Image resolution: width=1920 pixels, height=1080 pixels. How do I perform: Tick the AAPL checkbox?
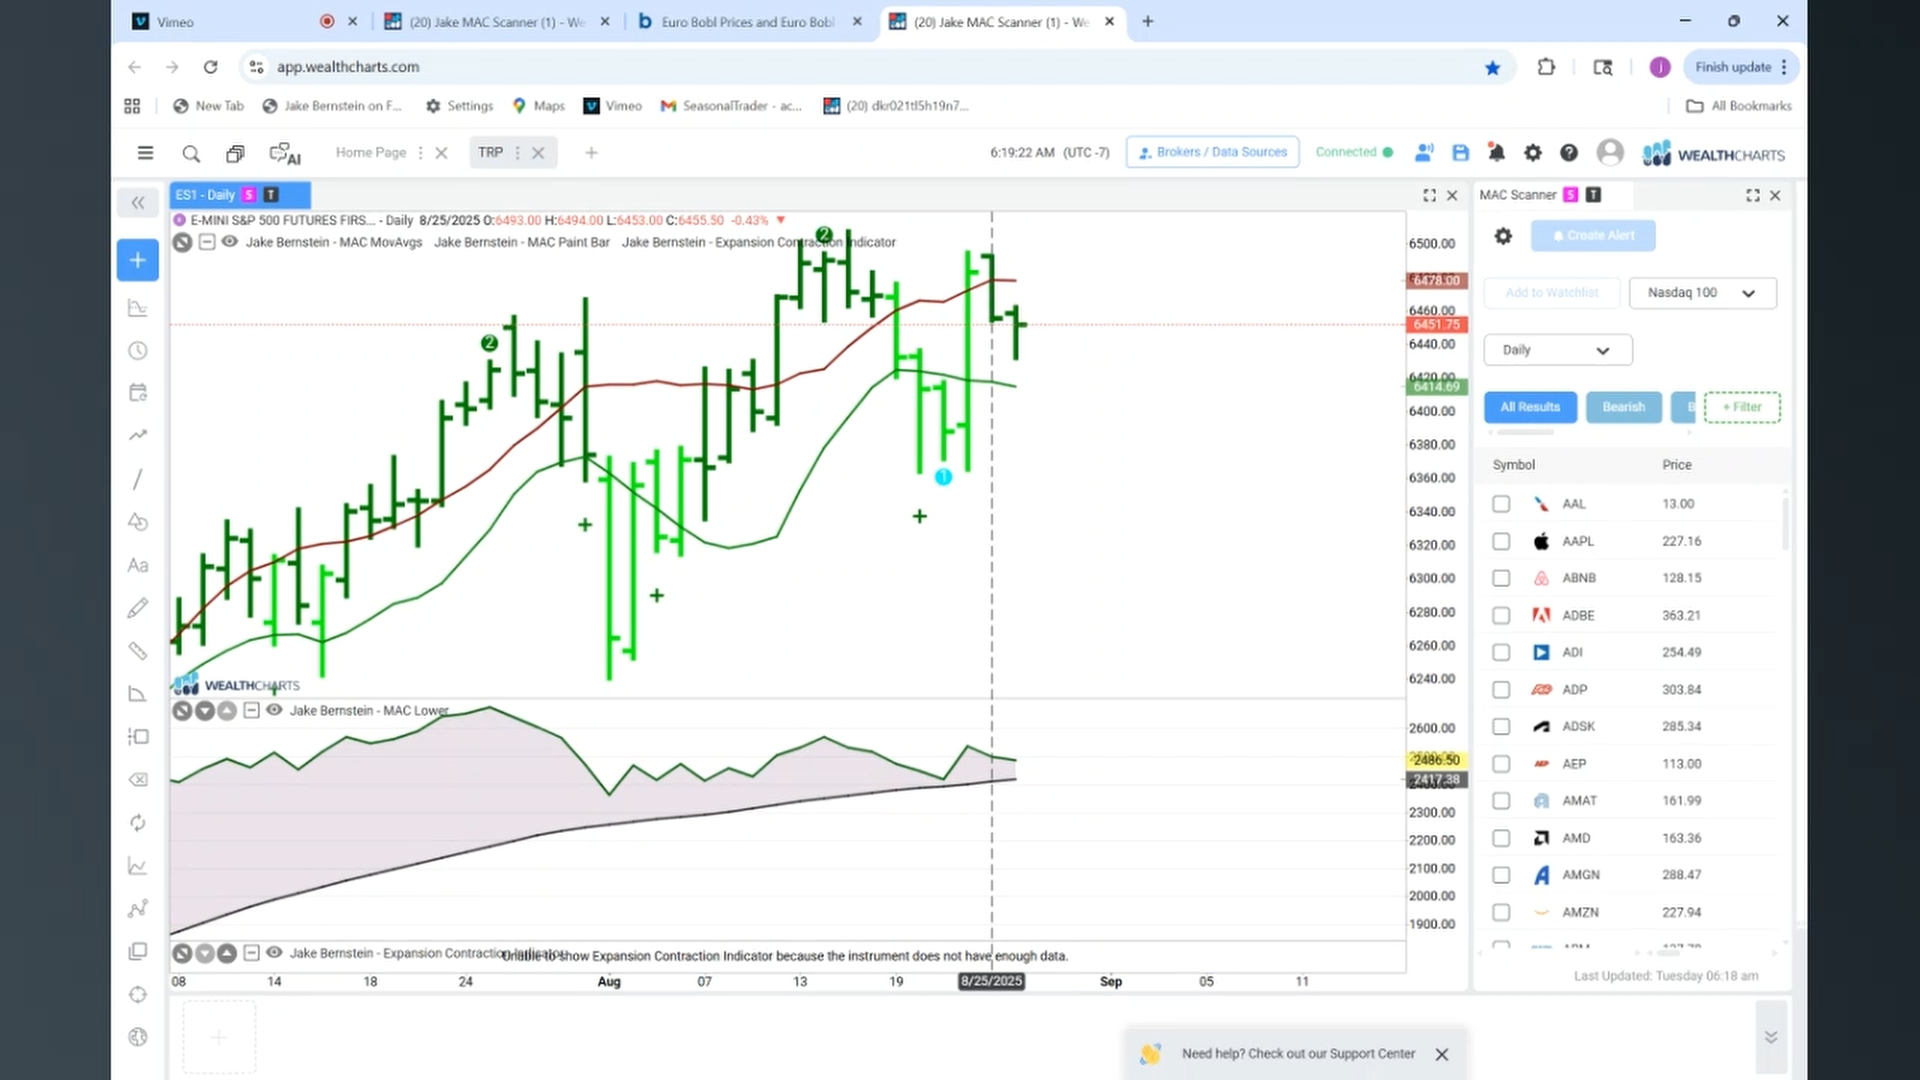pos(1501,541)
